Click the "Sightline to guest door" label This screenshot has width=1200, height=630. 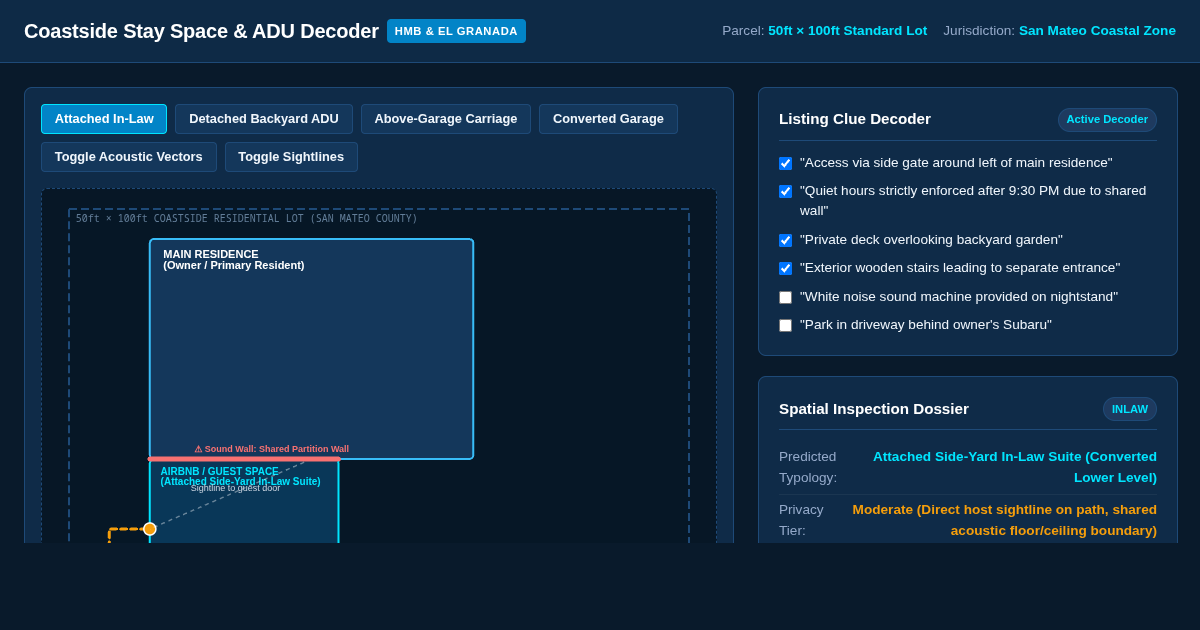point(236,488)
